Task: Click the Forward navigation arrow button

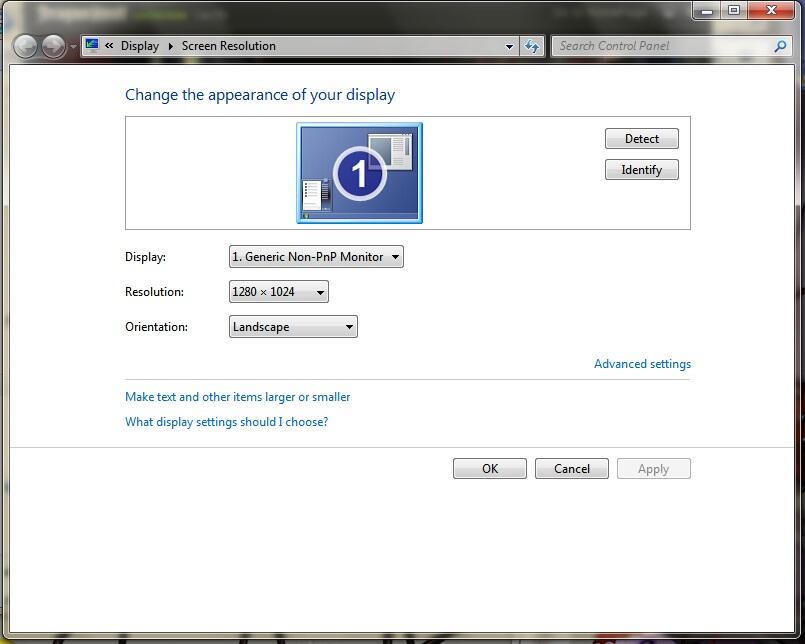Action: point(54,46)
